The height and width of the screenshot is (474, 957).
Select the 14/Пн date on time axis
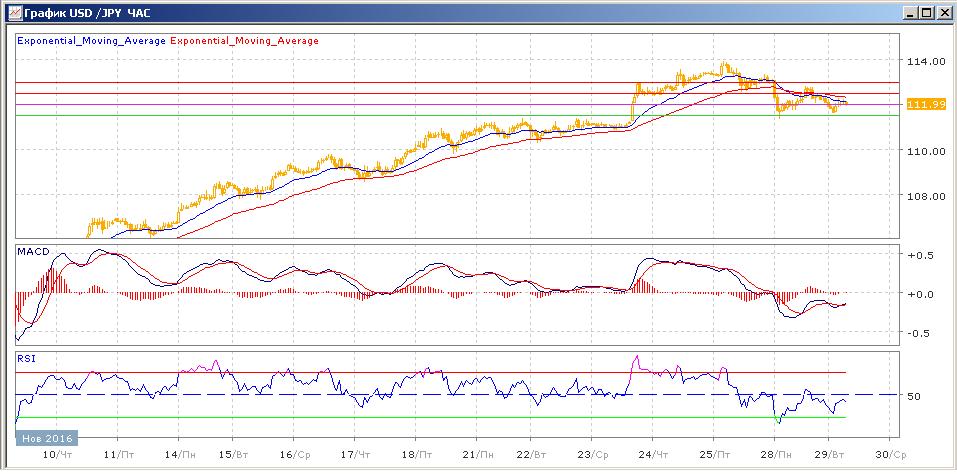click(x=181, y=455)
